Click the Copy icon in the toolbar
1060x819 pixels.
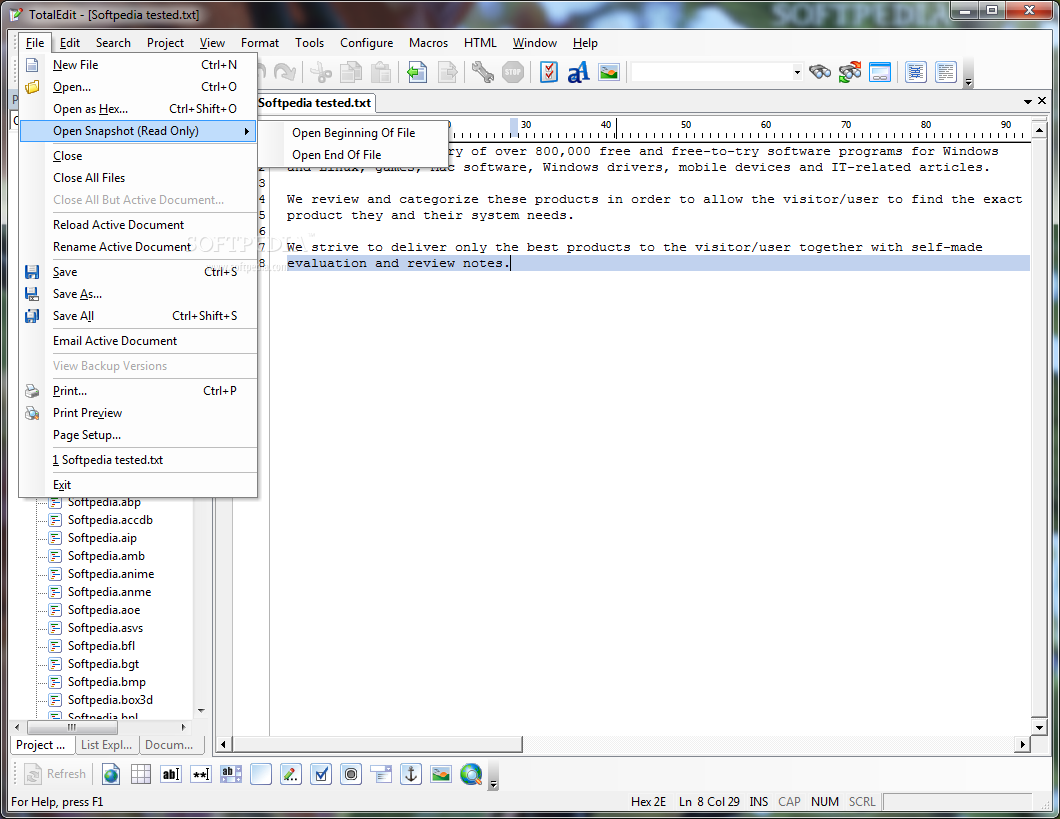(351, 72)
